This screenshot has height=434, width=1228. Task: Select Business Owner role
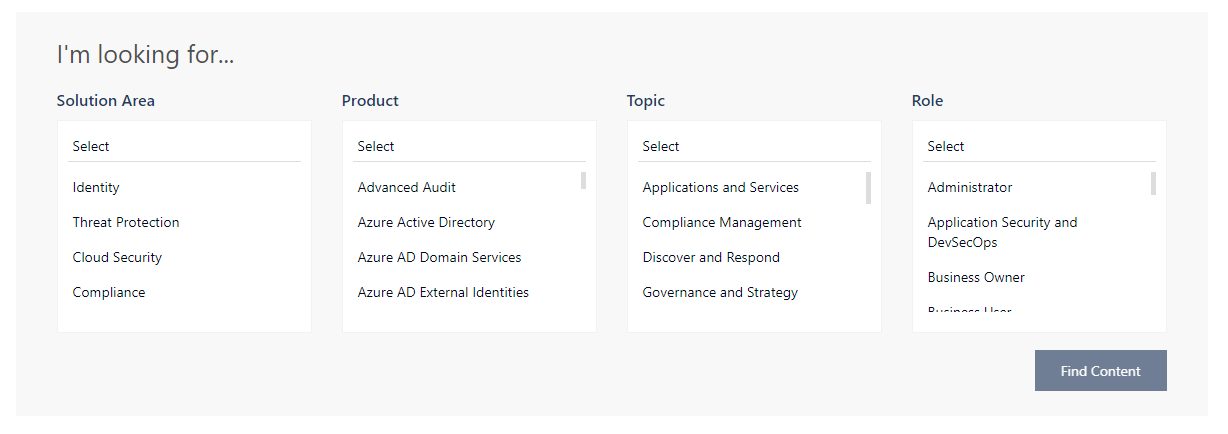(976, 277)
